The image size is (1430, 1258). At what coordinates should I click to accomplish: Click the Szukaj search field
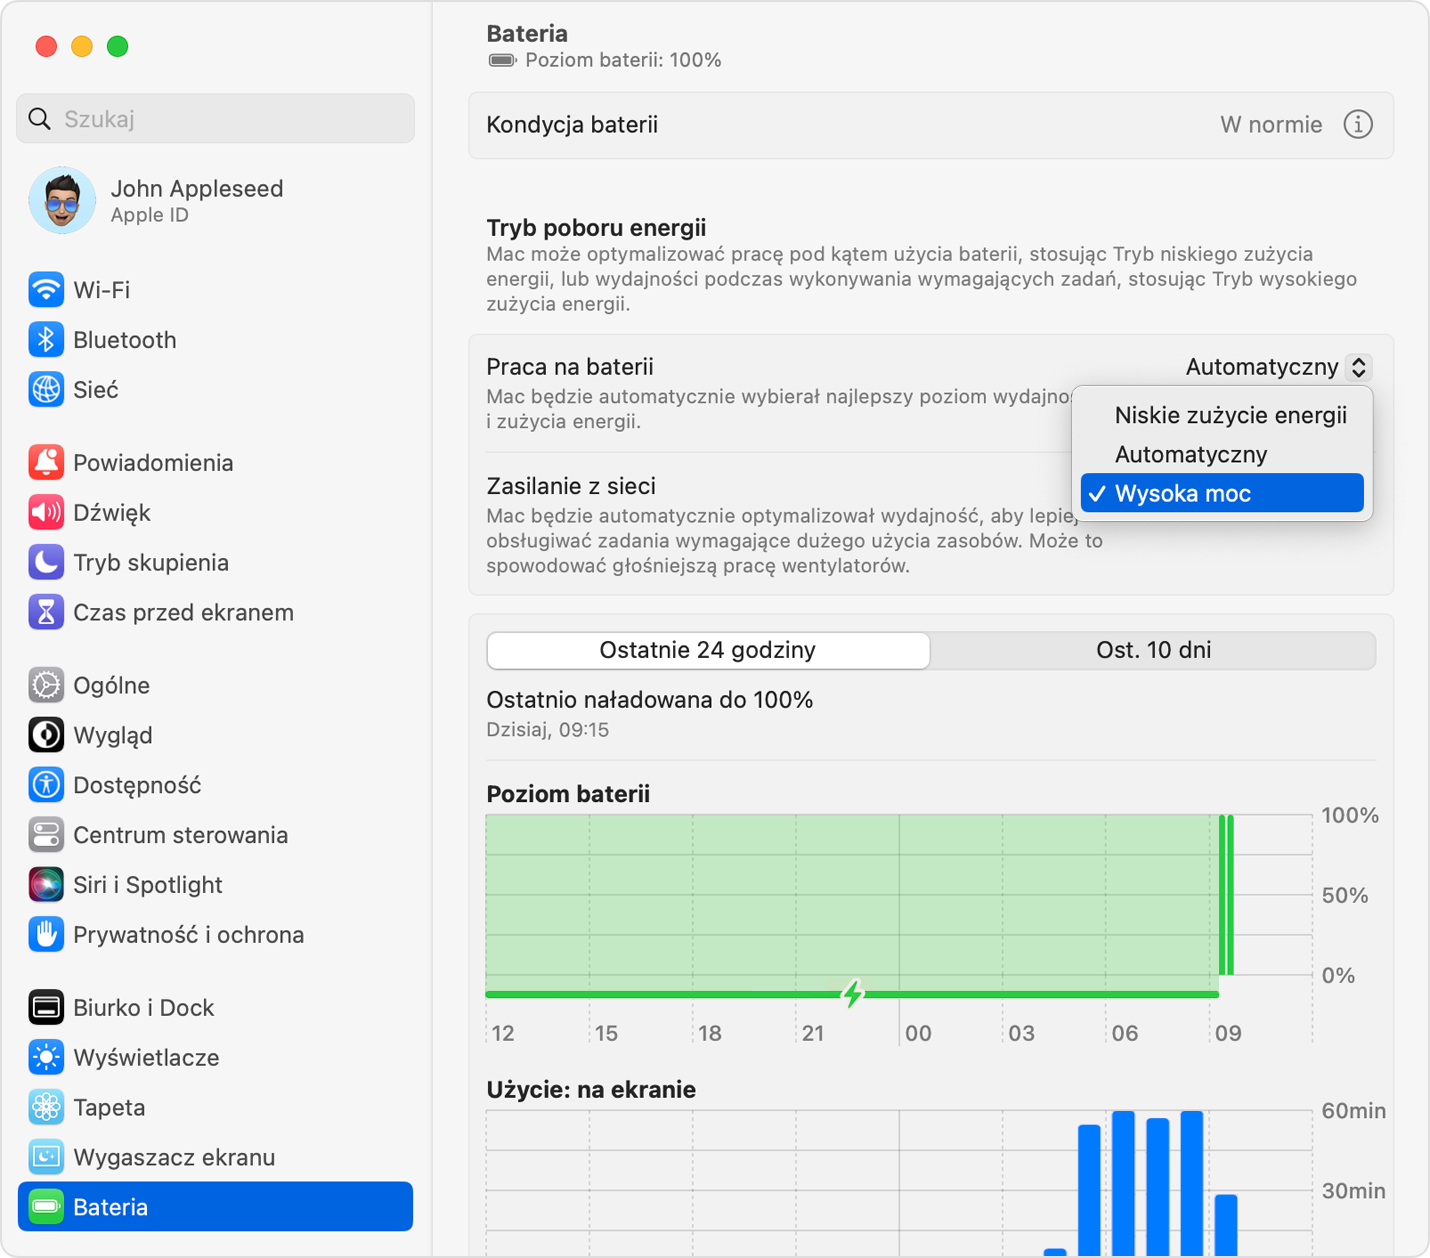216,119
